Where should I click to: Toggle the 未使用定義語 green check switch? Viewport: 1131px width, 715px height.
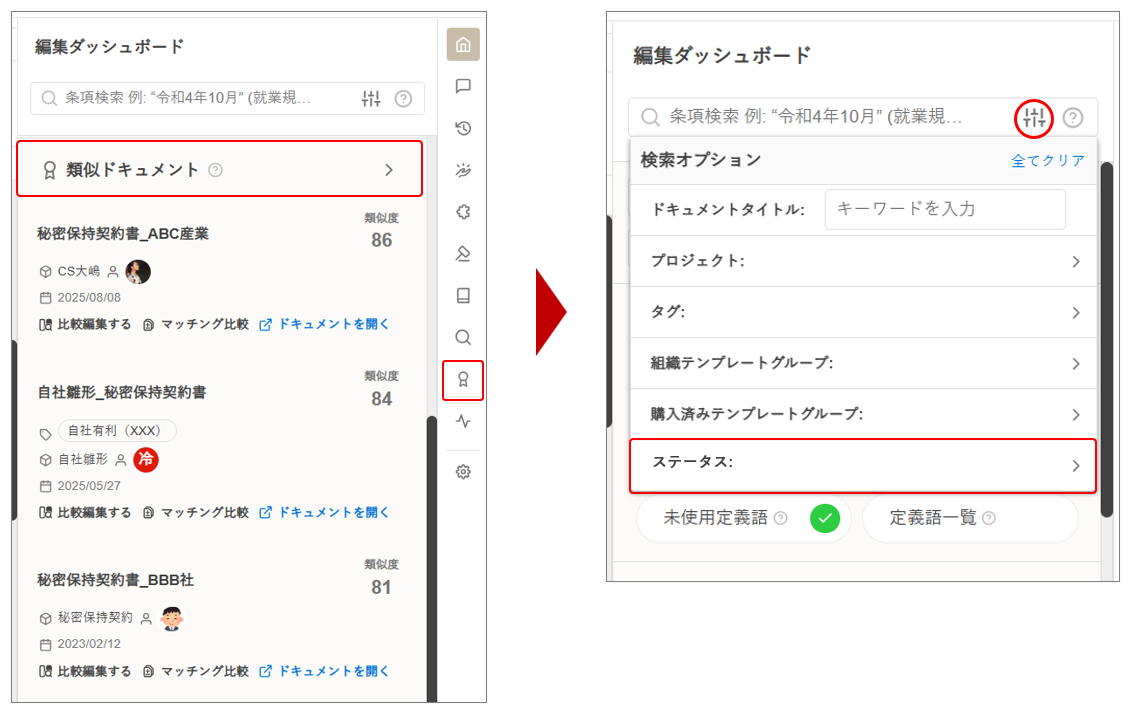pyautogui.click(x=825, y=518)
